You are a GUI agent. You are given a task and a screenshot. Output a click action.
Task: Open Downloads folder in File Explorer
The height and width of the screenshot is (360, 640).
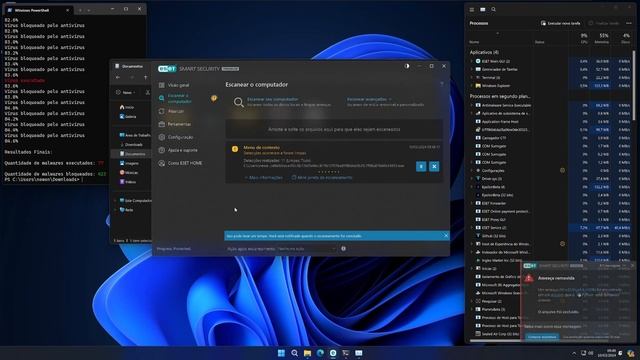coord(131,144)
